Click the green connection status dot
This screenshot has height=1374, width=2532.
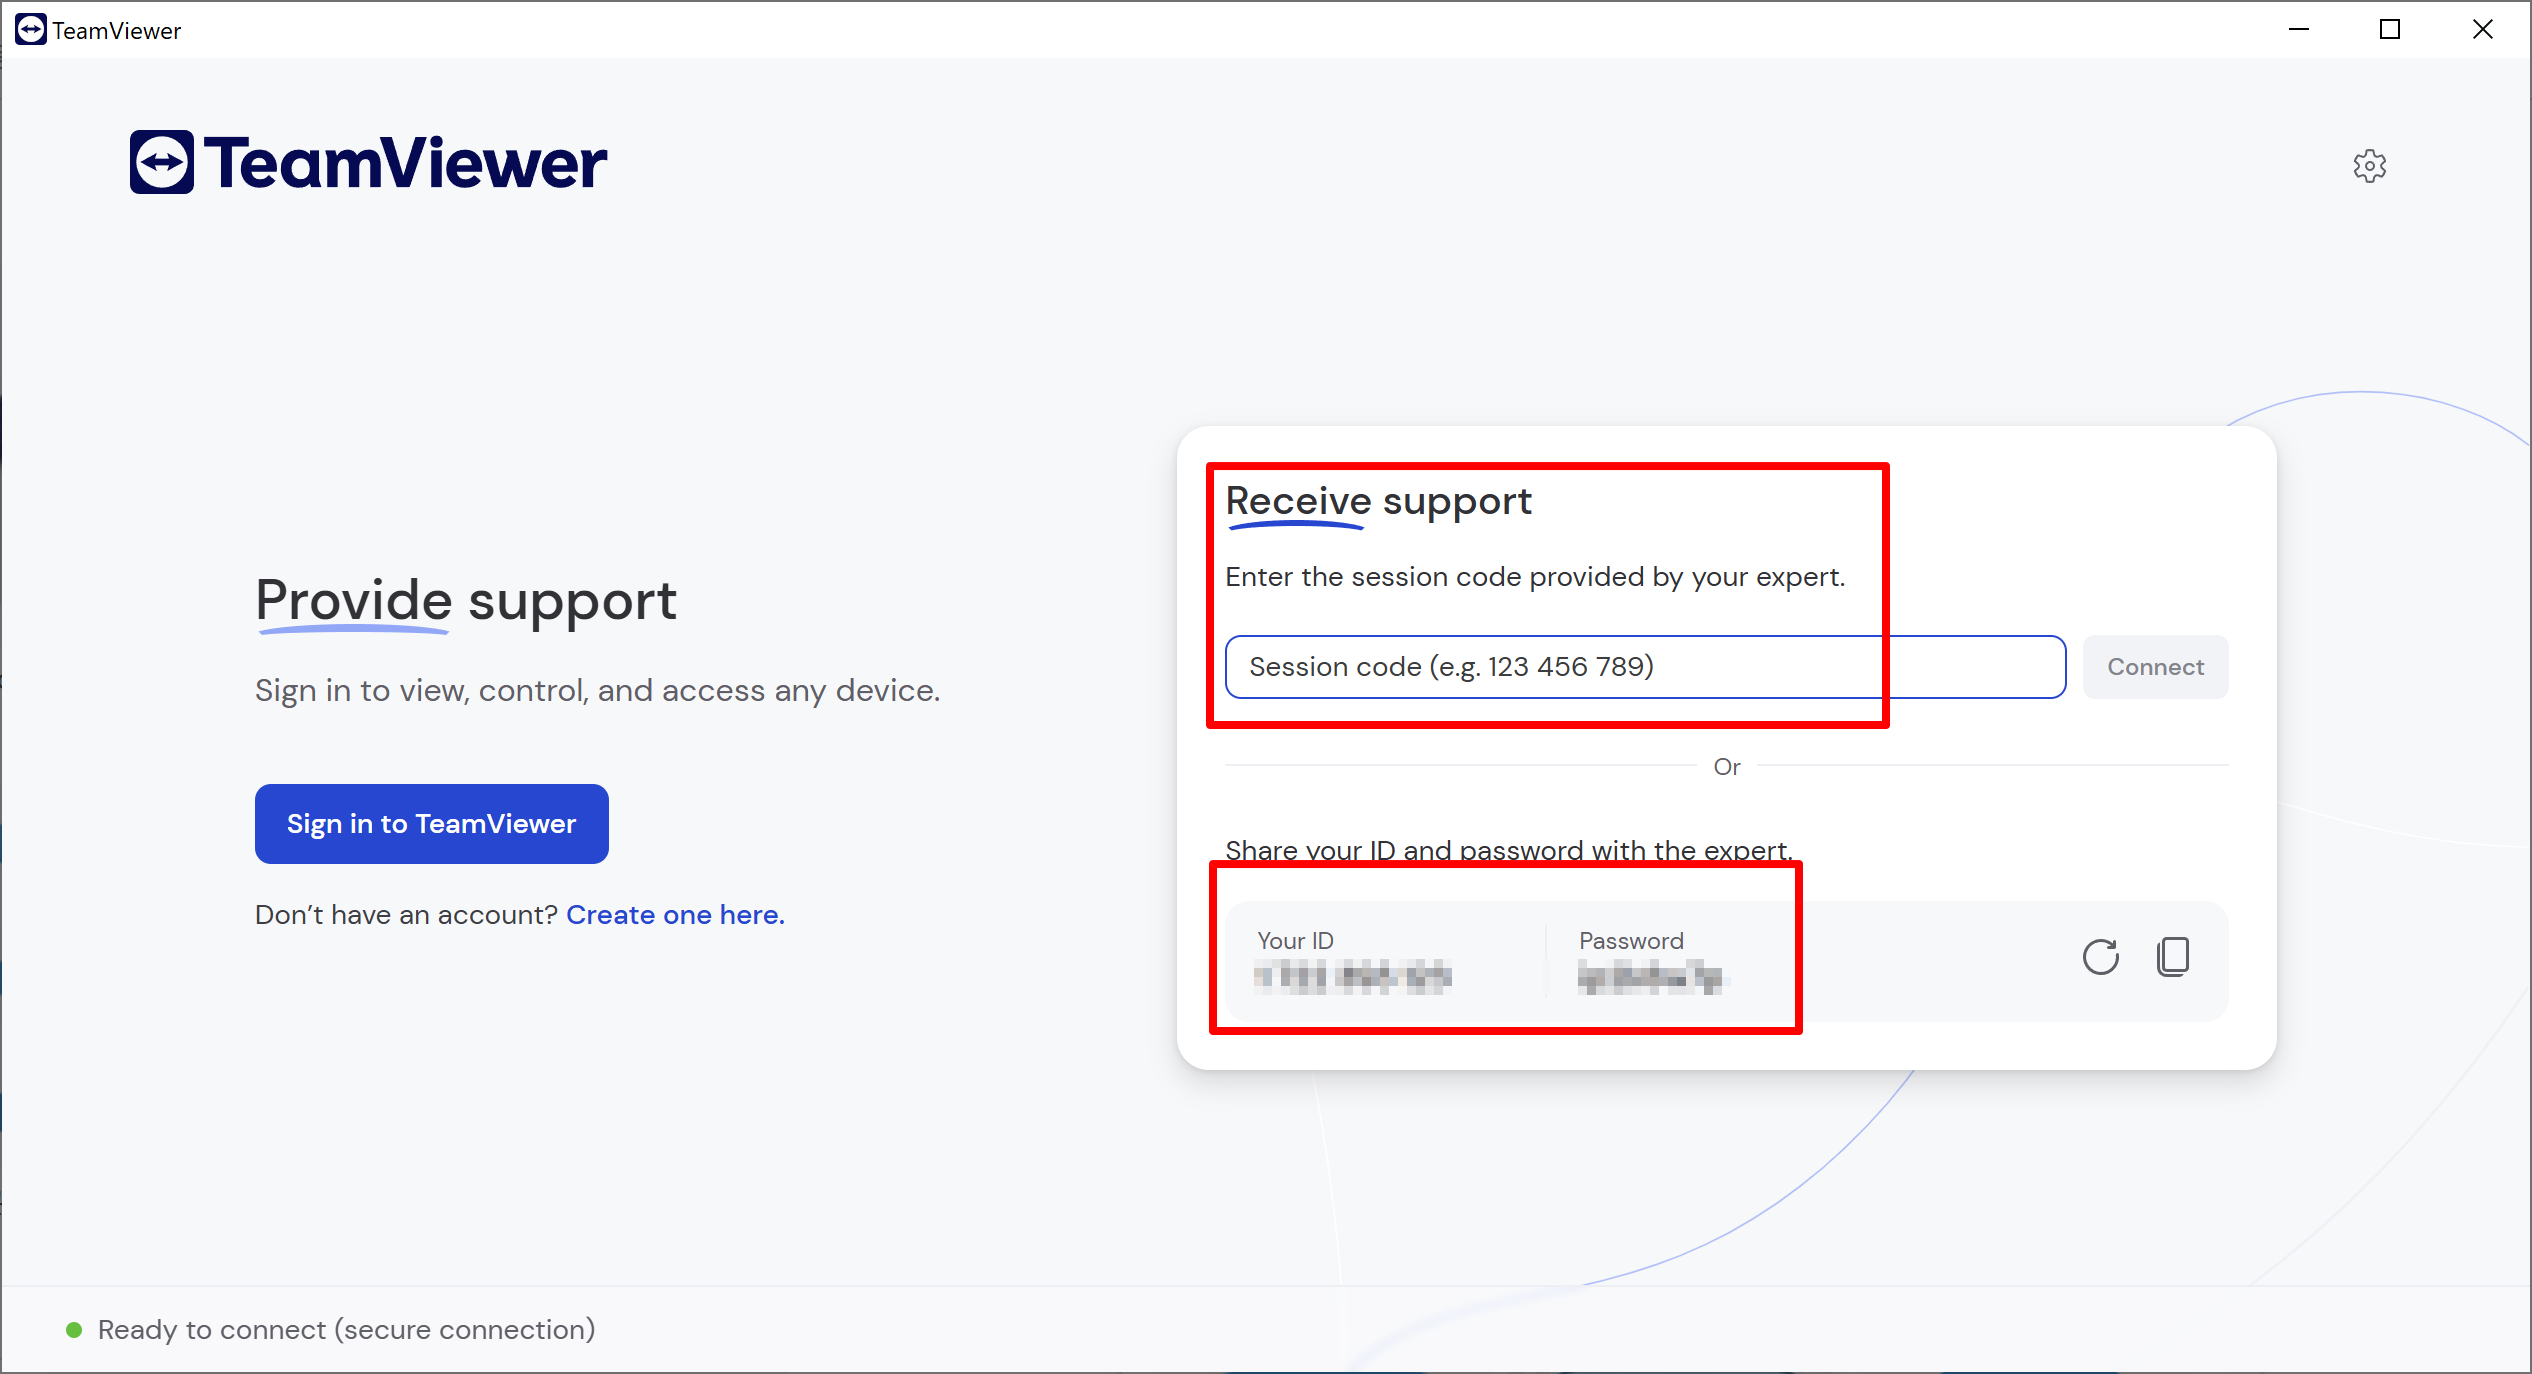pyautogui.click(x=73, y=1329)
